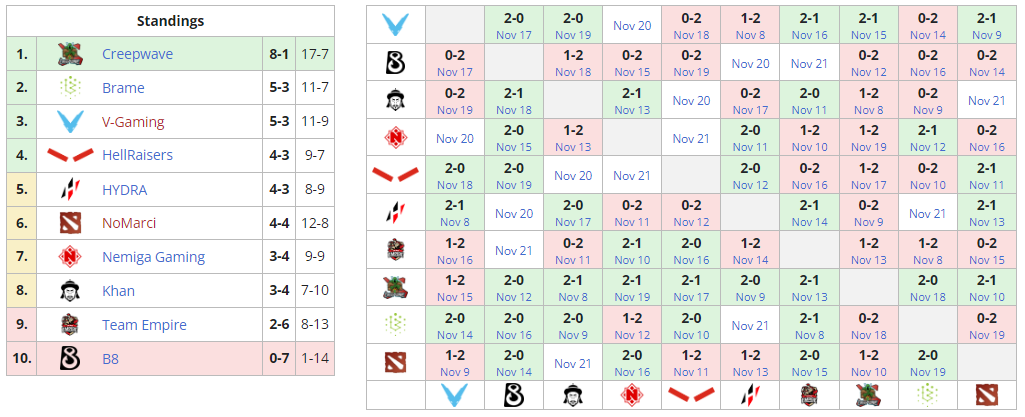The height and width of the screenshot is (417, 1025).
Task: Open the NoMarci team name link
Action: (129, 223)
